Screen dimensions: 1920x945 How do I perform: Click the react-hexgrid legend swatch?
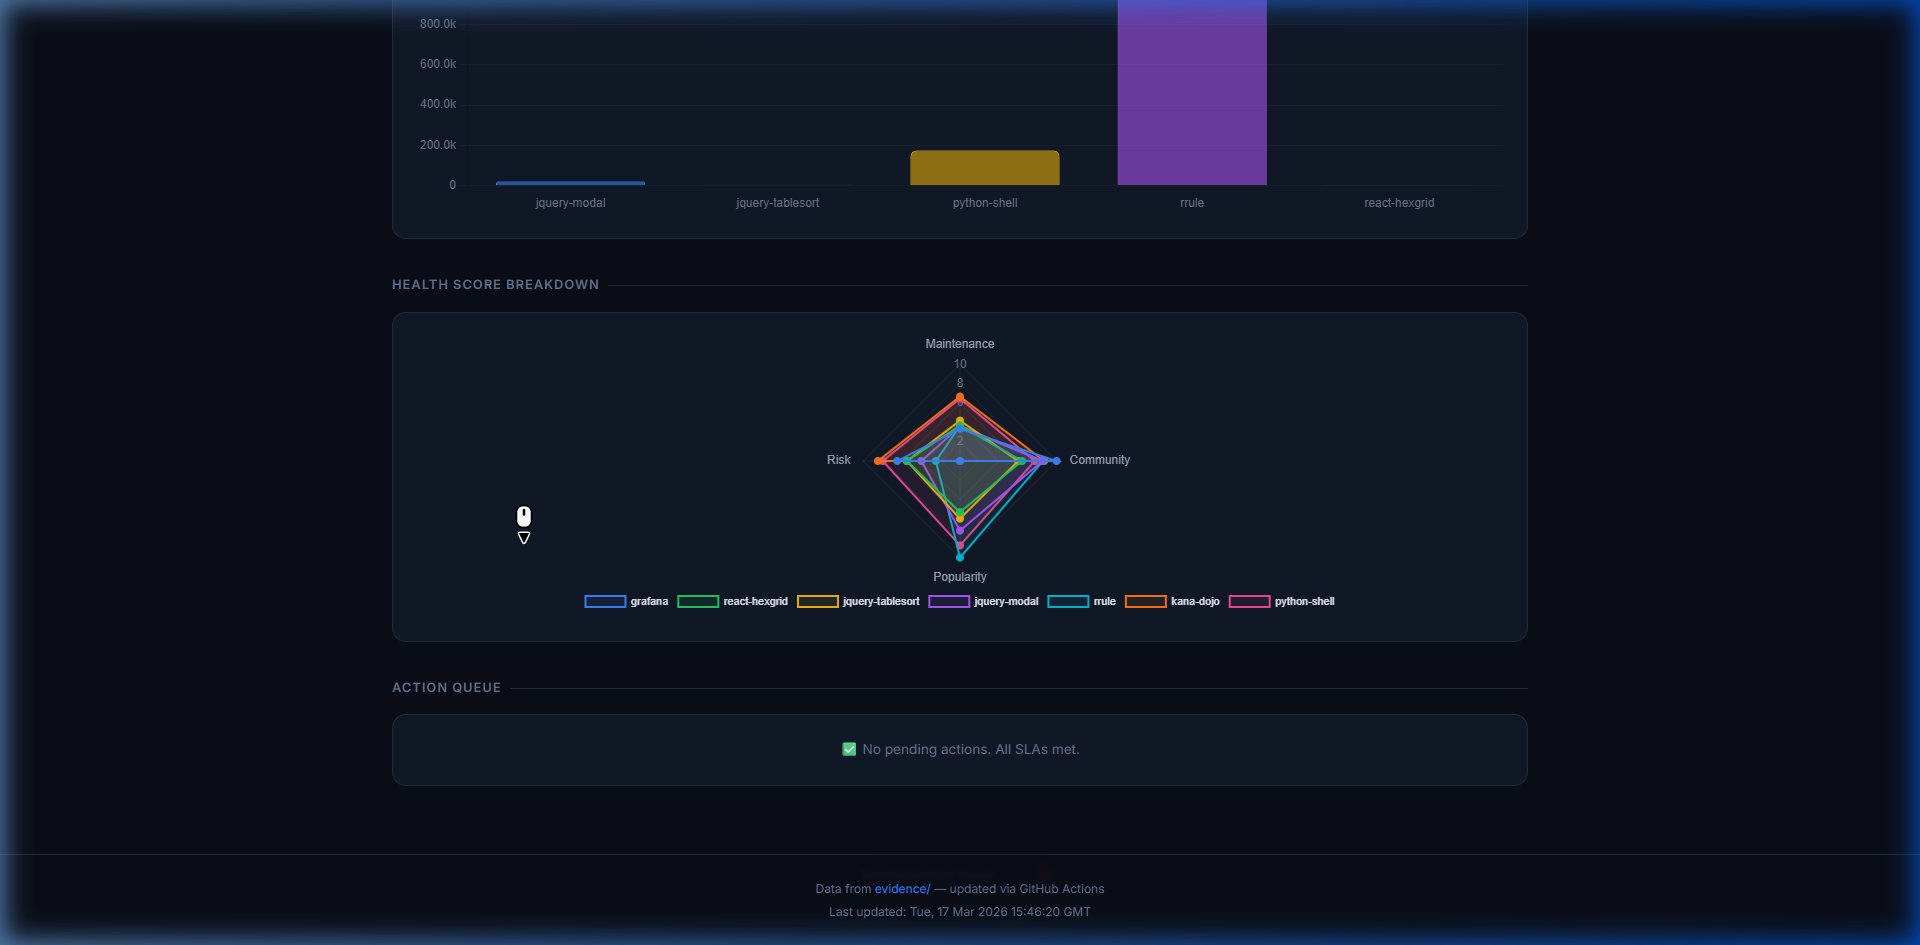coord(698,601)
